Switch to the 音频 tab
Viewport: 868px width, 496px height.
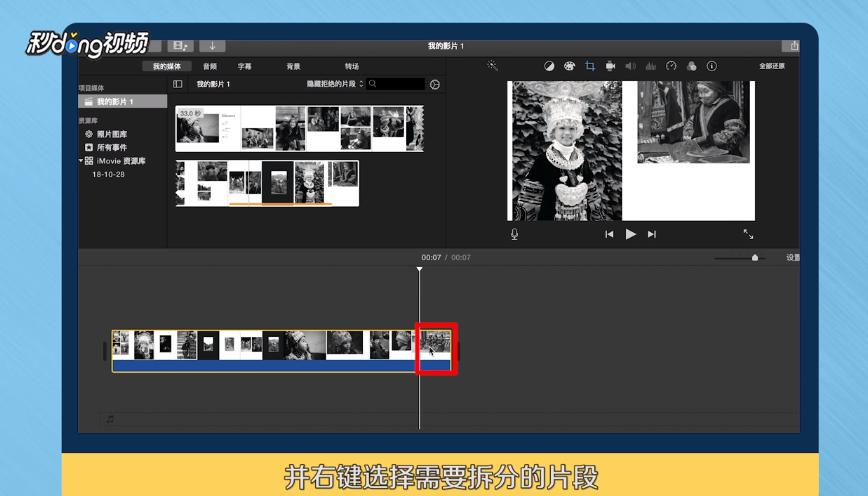[210, 66]
